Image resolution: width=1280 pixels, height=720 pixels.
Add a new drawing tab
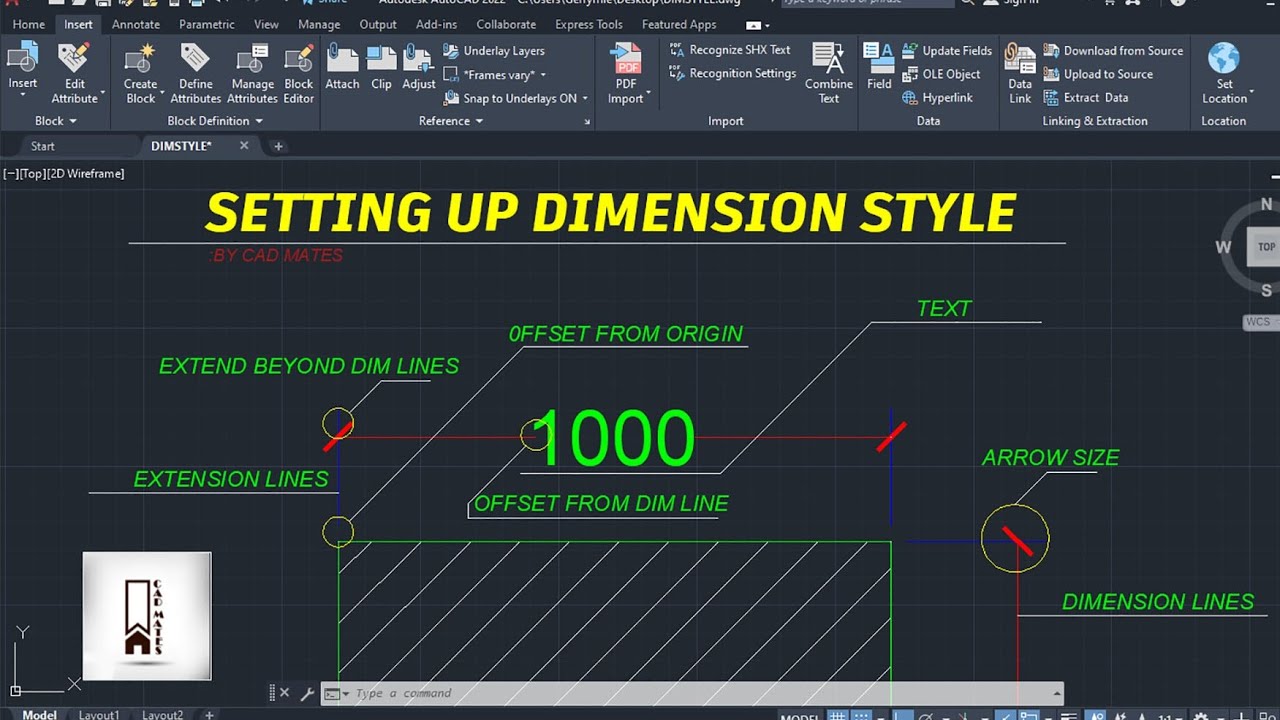278,146
